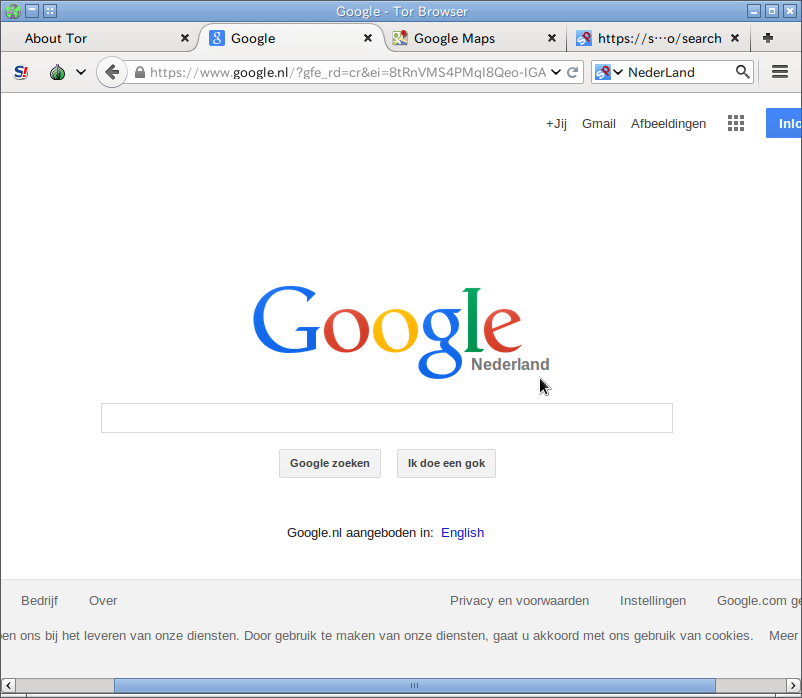Click the blue Inloggen sign-in button
This screenshot has width=802, height=698.
(x=784, y=123)
